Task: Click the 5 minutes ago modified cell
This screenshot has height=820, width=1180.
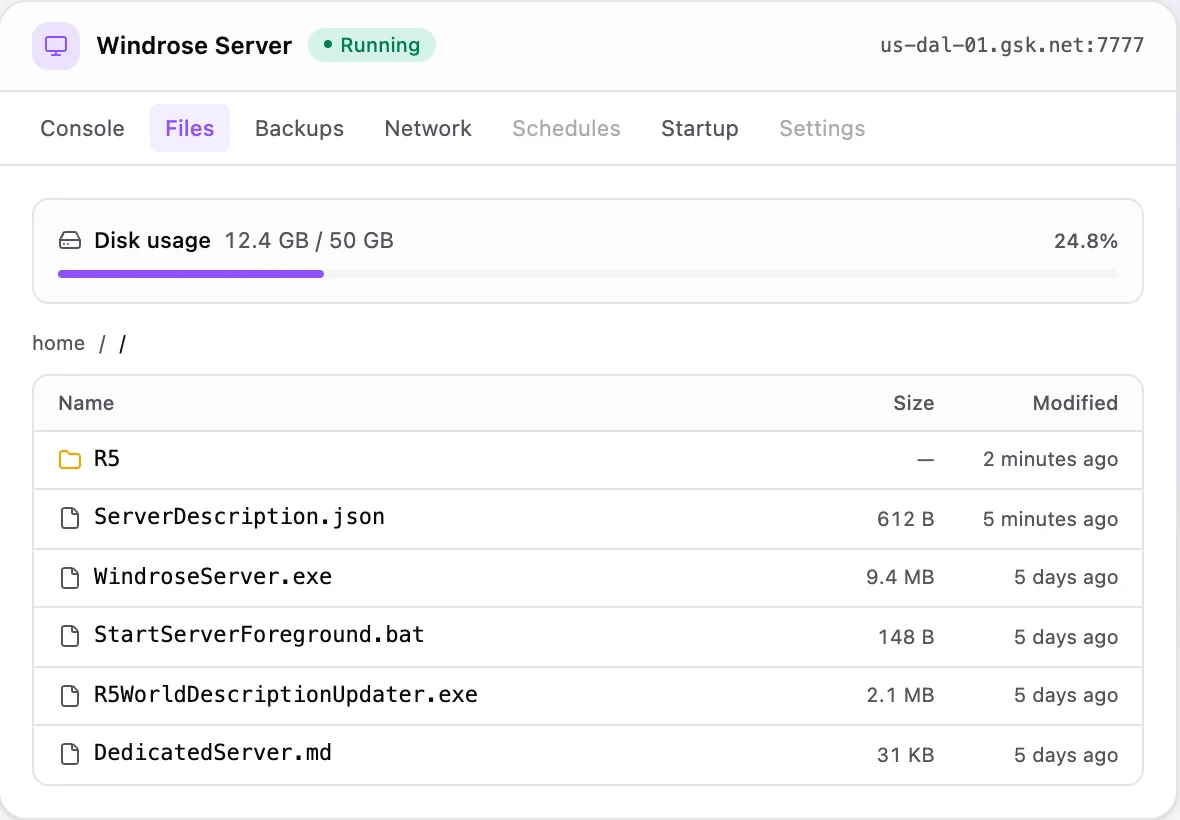Action: (1050, 519)
